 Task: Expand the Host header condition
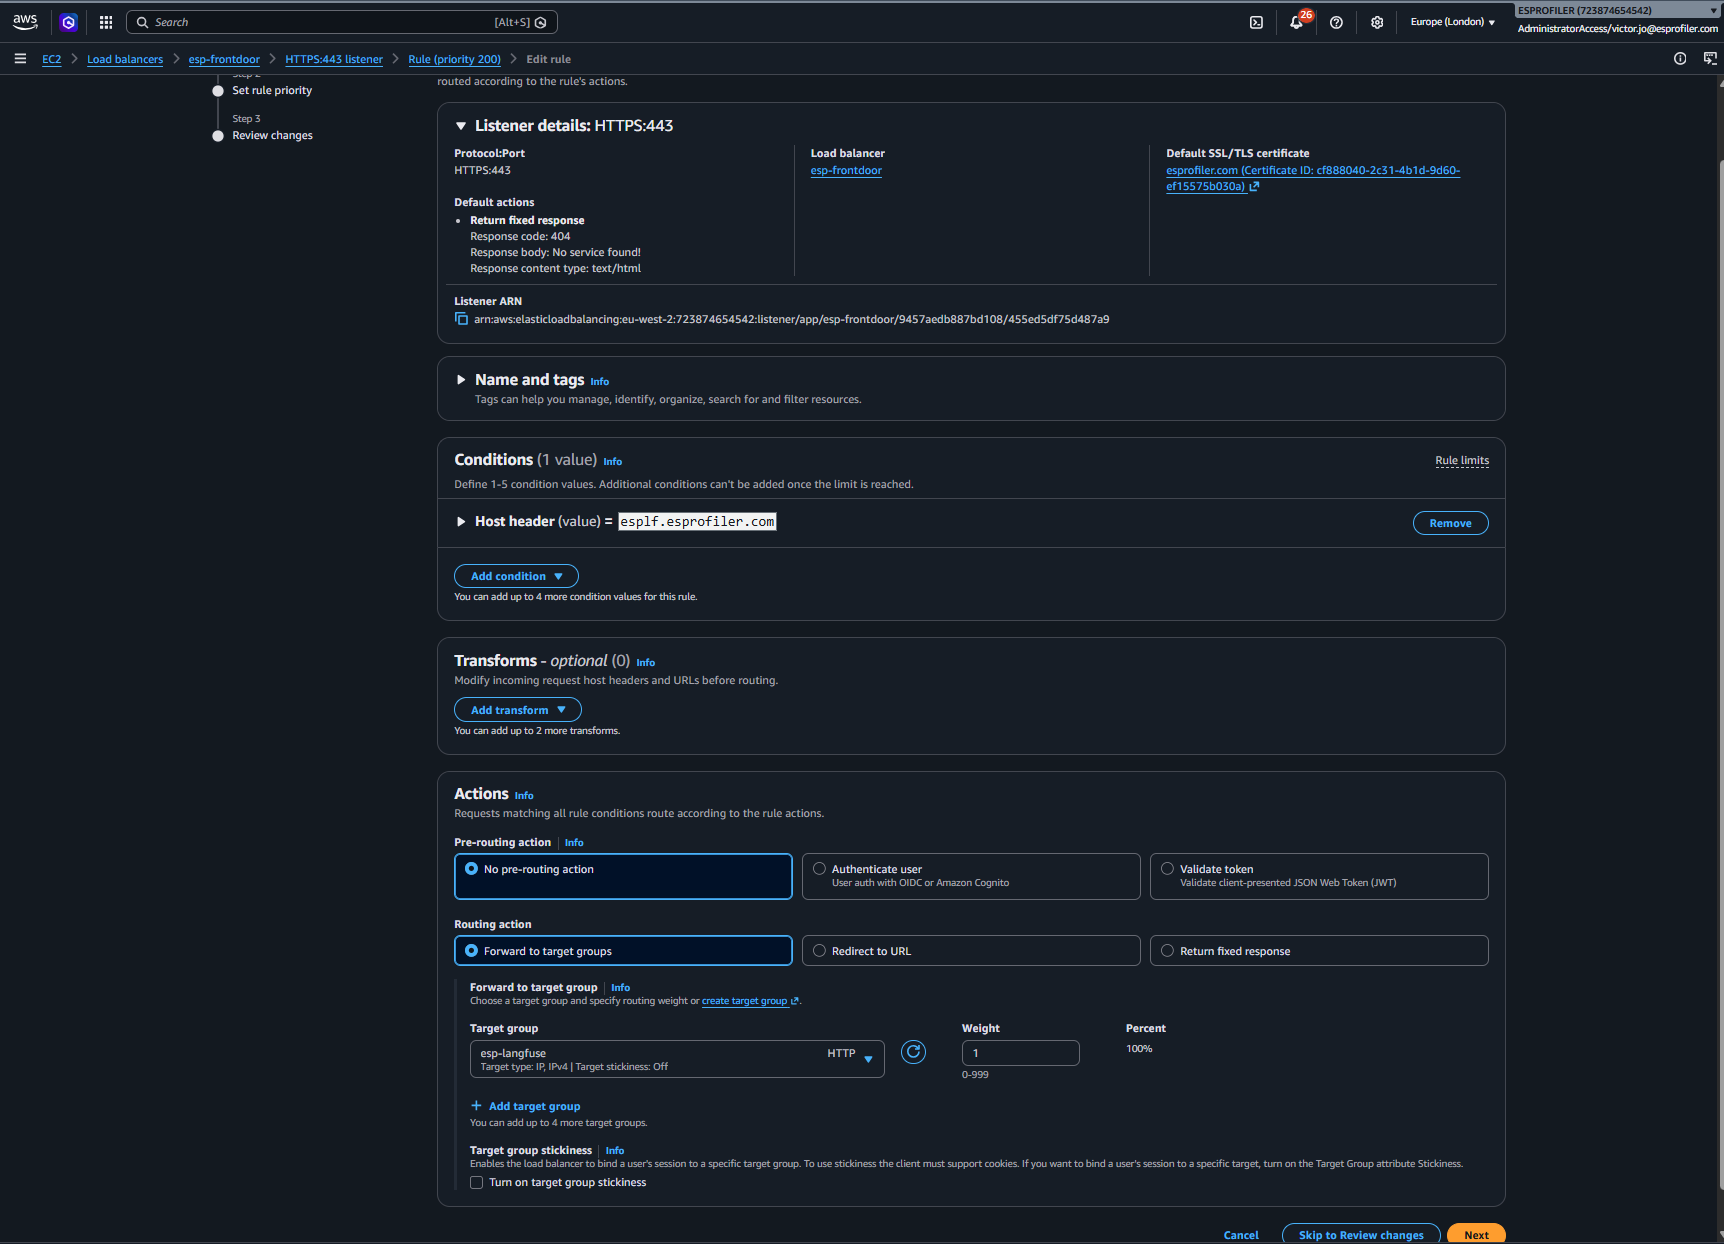click(461, 522)
